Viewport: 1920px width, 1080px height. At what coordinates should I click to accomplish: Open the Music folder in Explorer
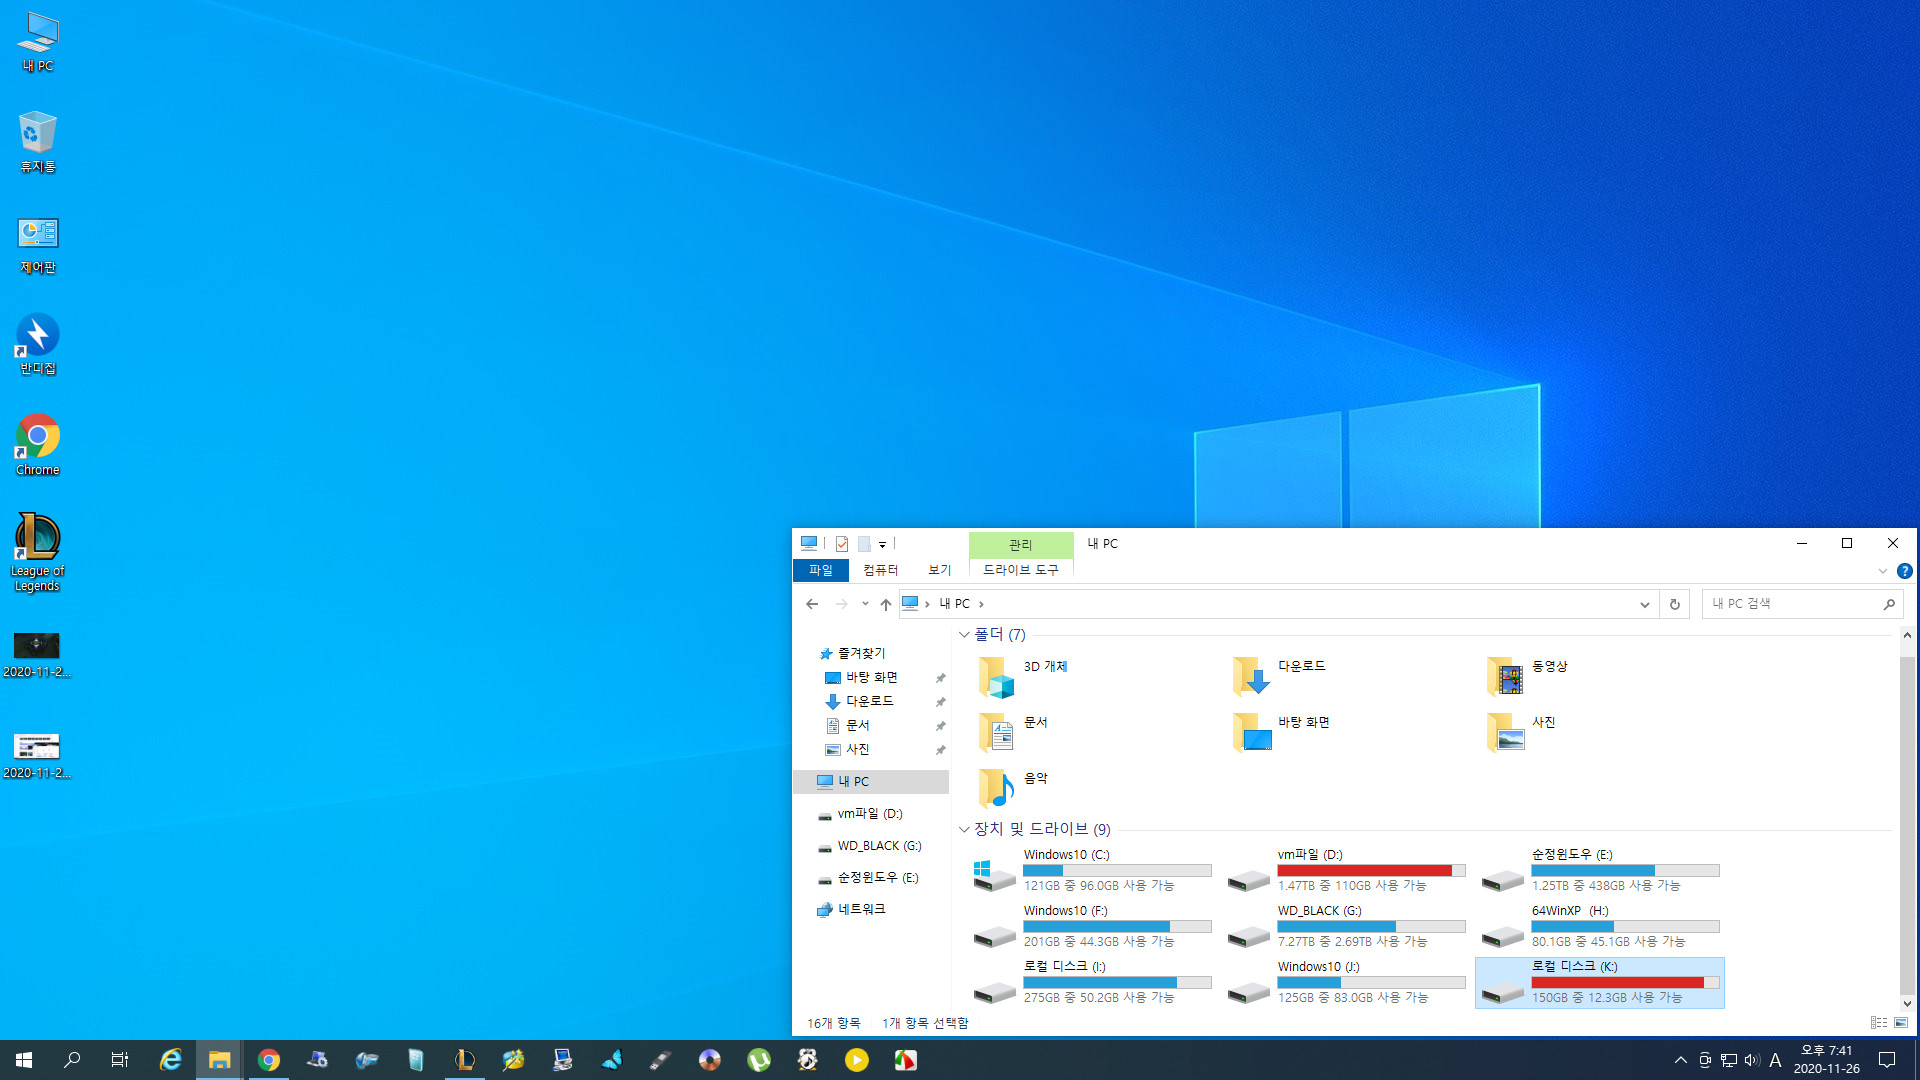(1013, 789)
